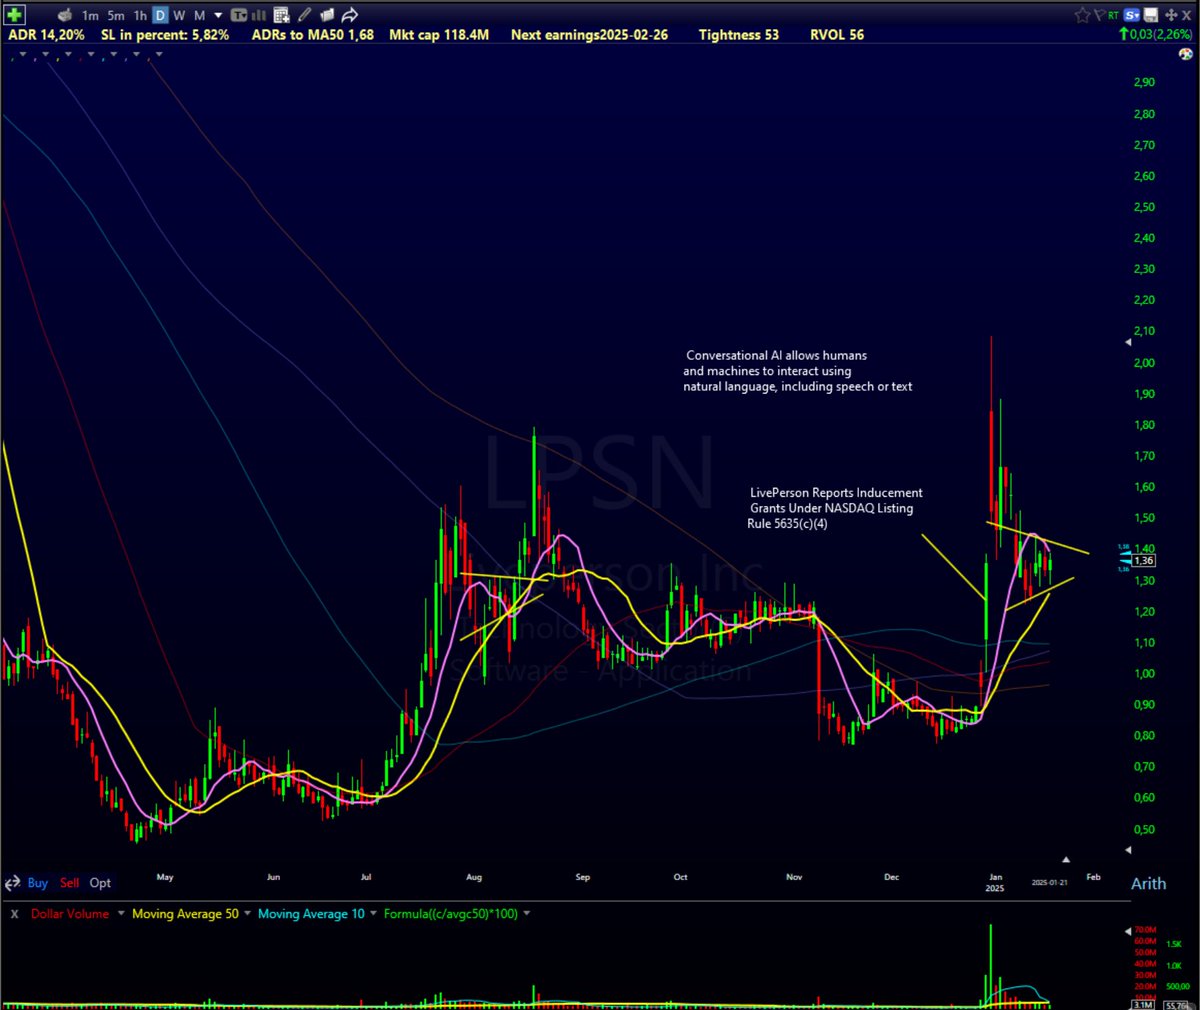Click the 1,36 current price tag
Screen dimensions: 1200x1010
[x=1144, y=561]
